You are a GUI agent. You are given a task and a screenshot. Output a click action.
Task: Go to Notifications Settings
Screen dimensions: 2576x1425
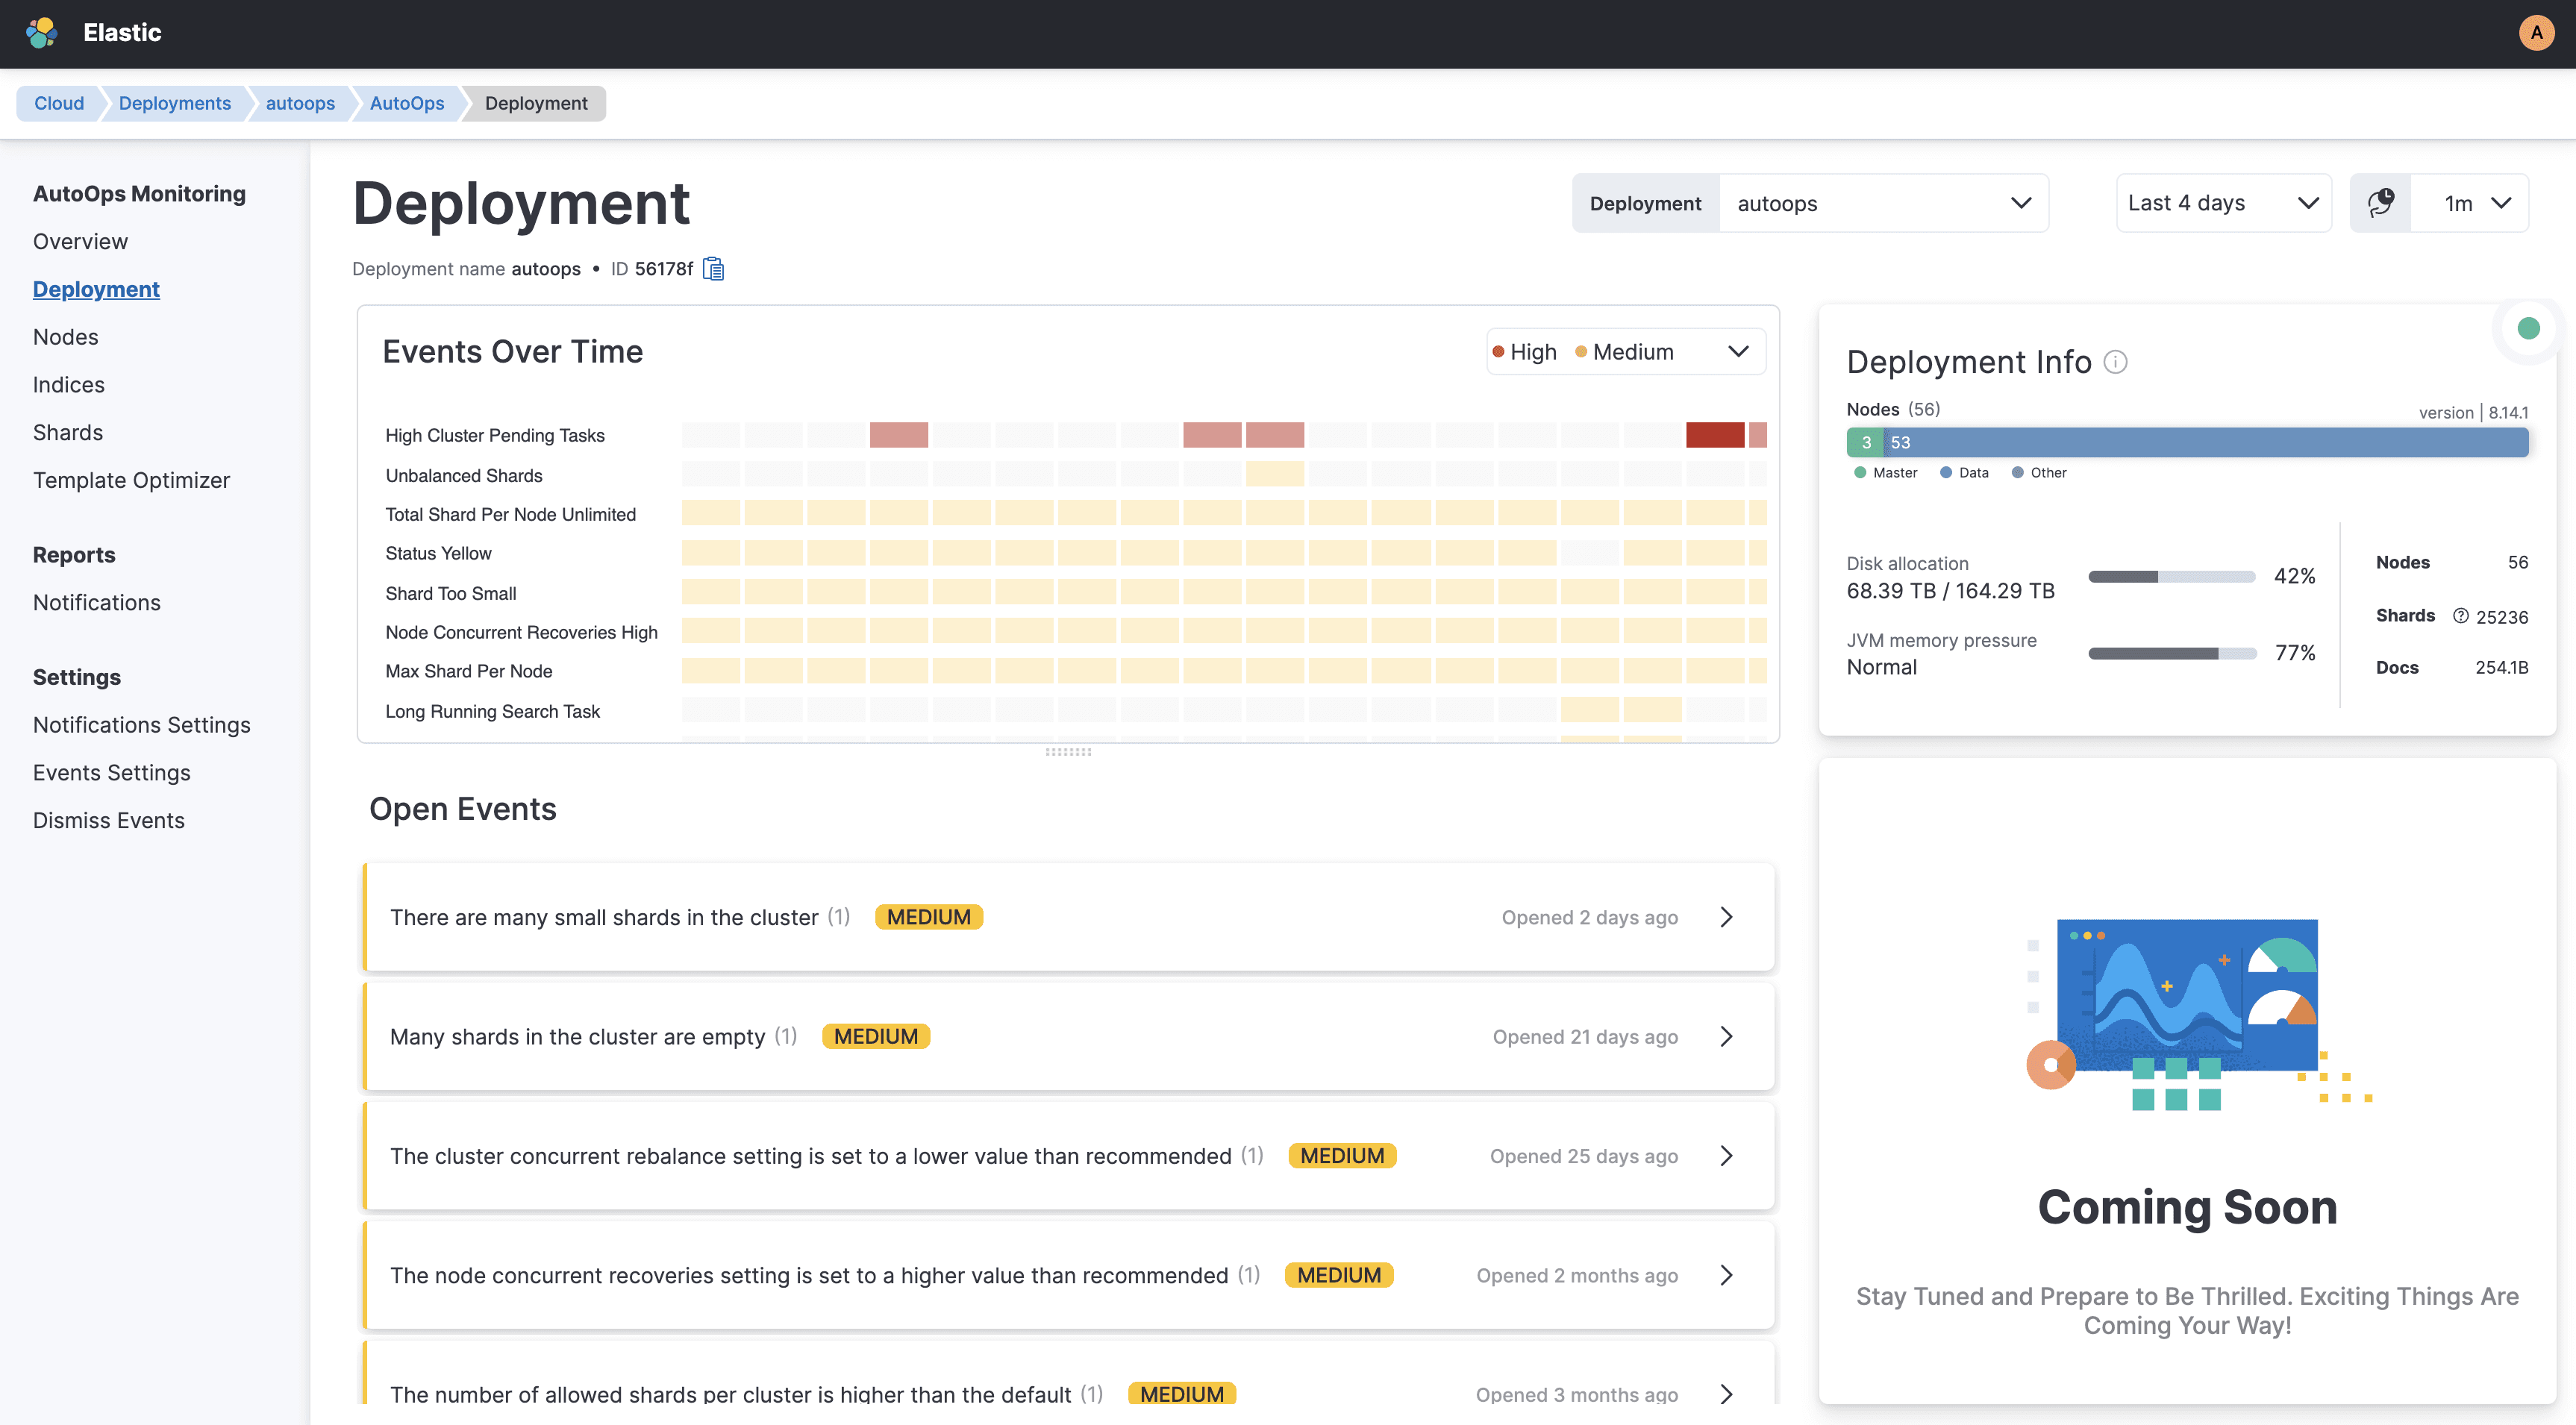141,724
